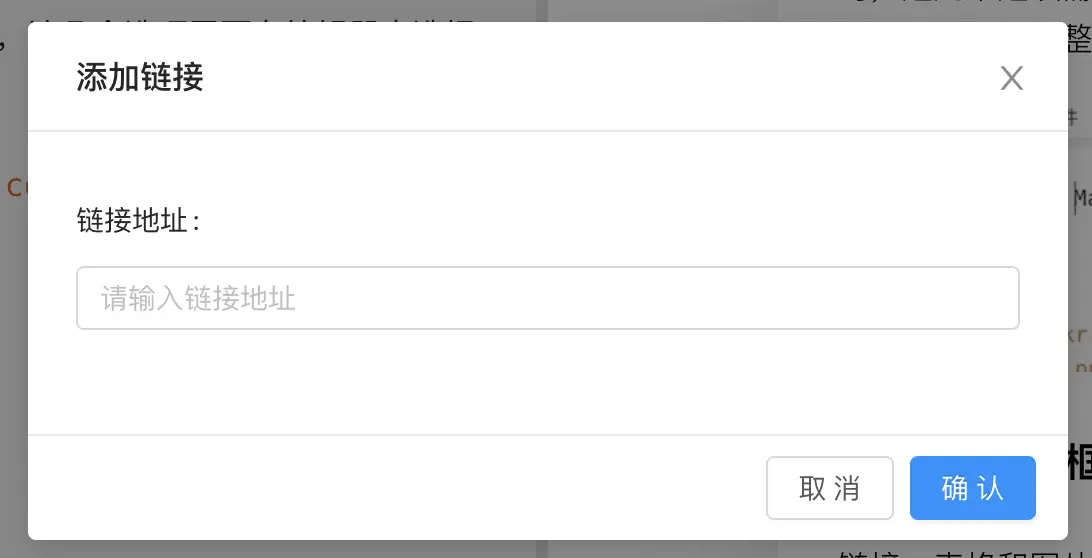1092x558 pixels.
Task: Submit the dialog with blue 确认 button
Action: click(x=972, y=488)
